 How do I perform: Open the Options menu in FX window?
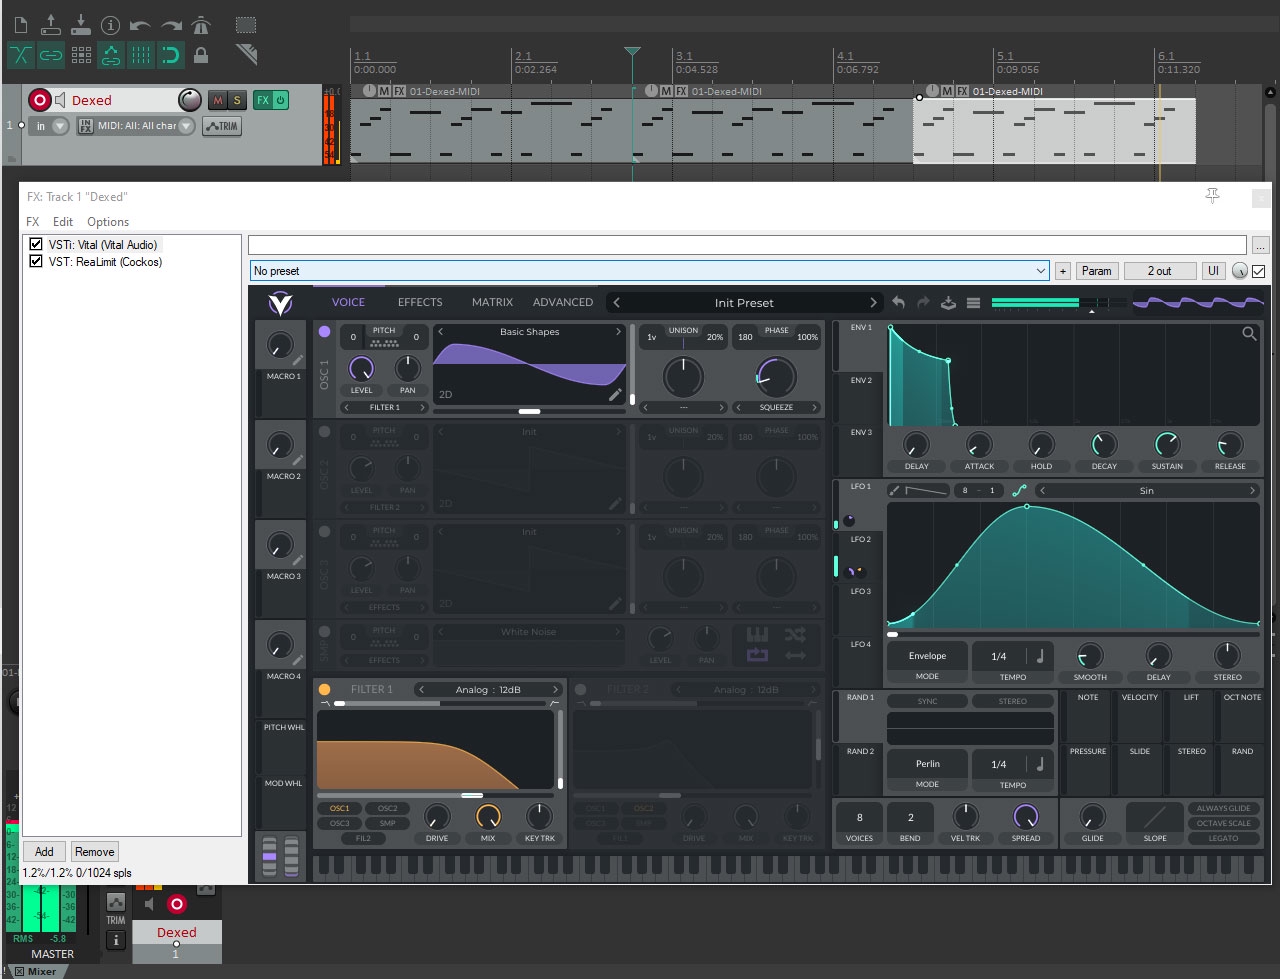pyautogui.click(x=108, y=222)
